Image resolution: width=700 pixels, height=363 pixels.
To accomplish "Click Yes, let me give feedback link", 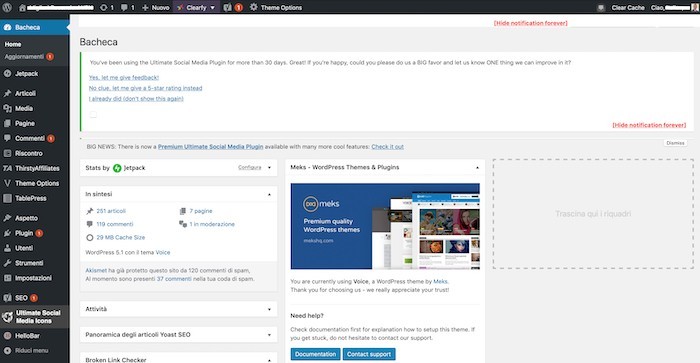I will (x=124, y=78).
